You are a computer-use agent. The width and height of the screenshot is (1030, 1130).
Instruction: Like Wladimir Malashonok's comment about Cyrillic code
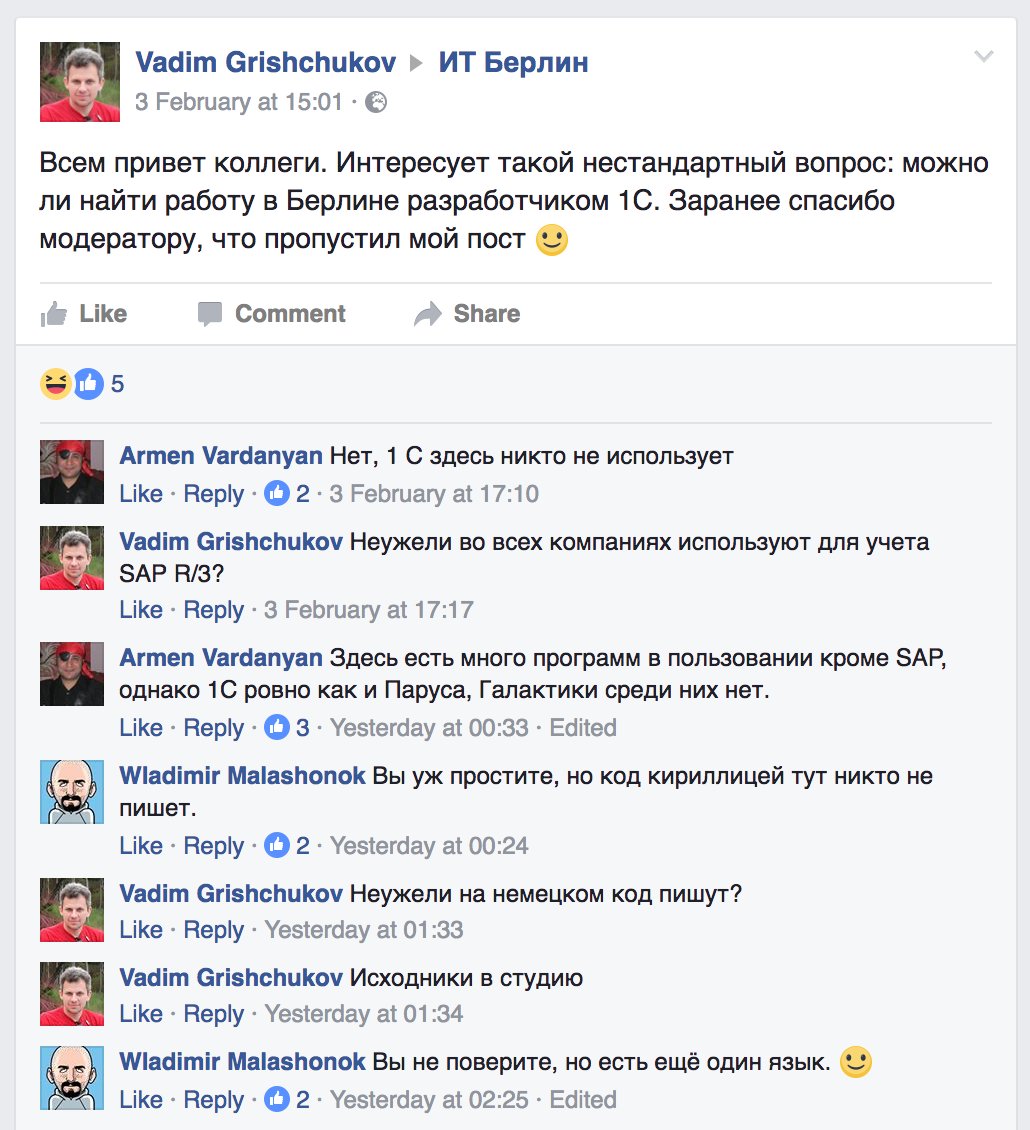140,845
